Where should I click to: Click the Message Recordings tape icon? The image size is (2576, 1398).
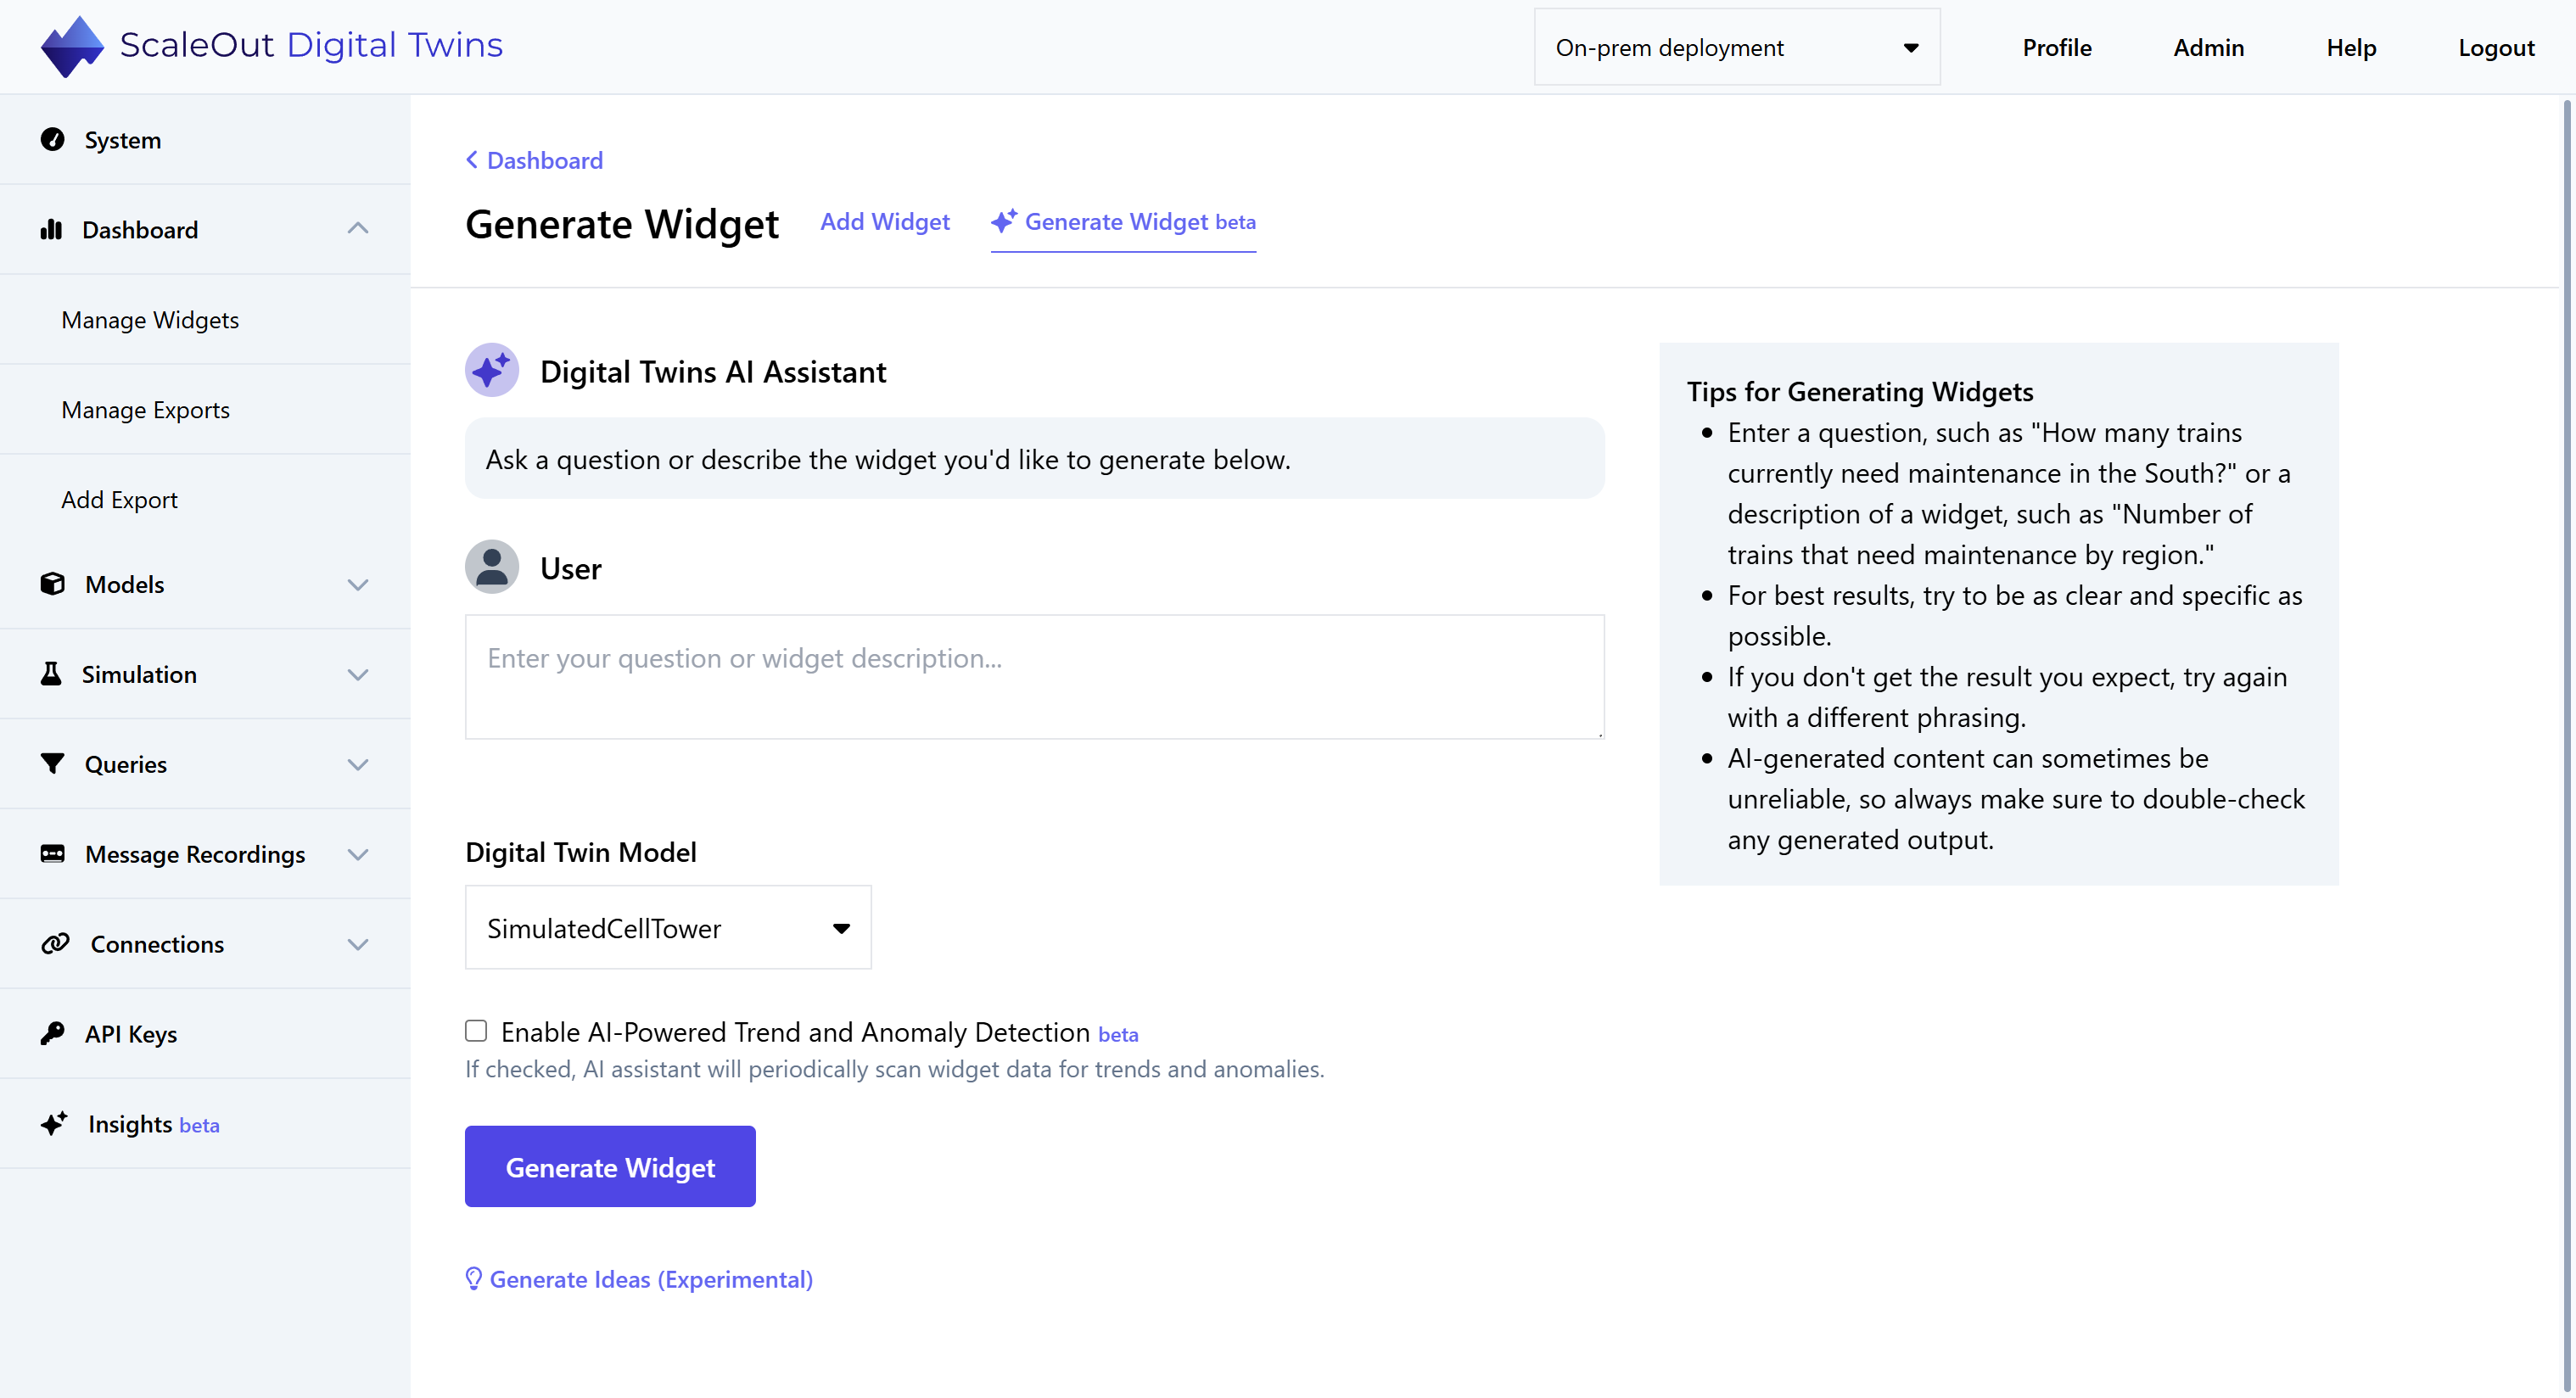[52, 853]
